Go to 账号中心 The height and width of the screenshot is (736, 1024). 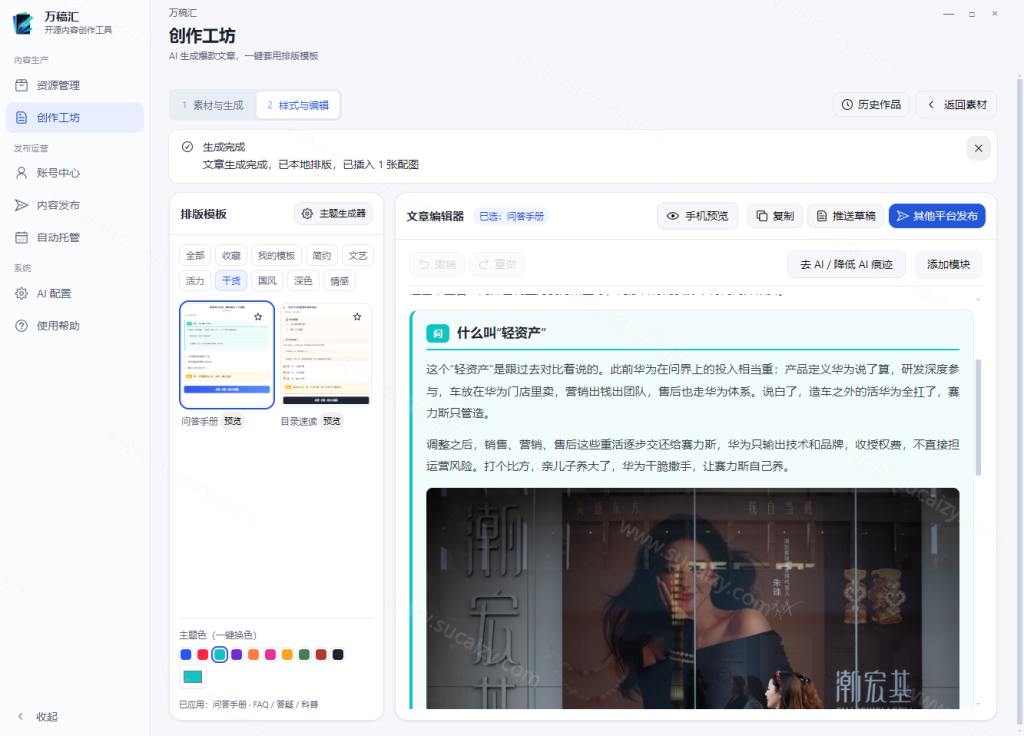[74, 173]
